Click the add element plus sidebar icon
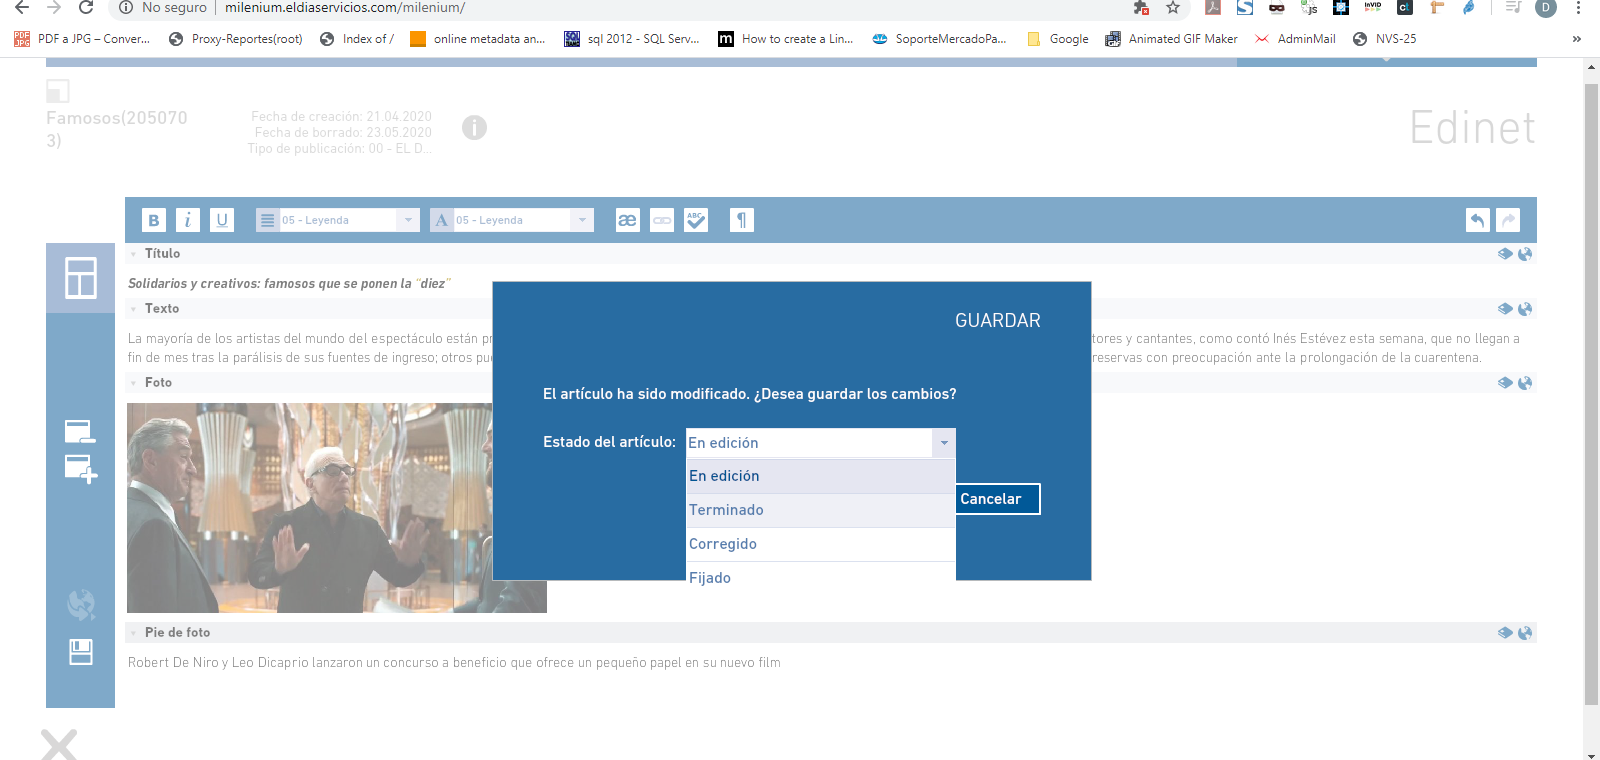 (x=80, y=469)
